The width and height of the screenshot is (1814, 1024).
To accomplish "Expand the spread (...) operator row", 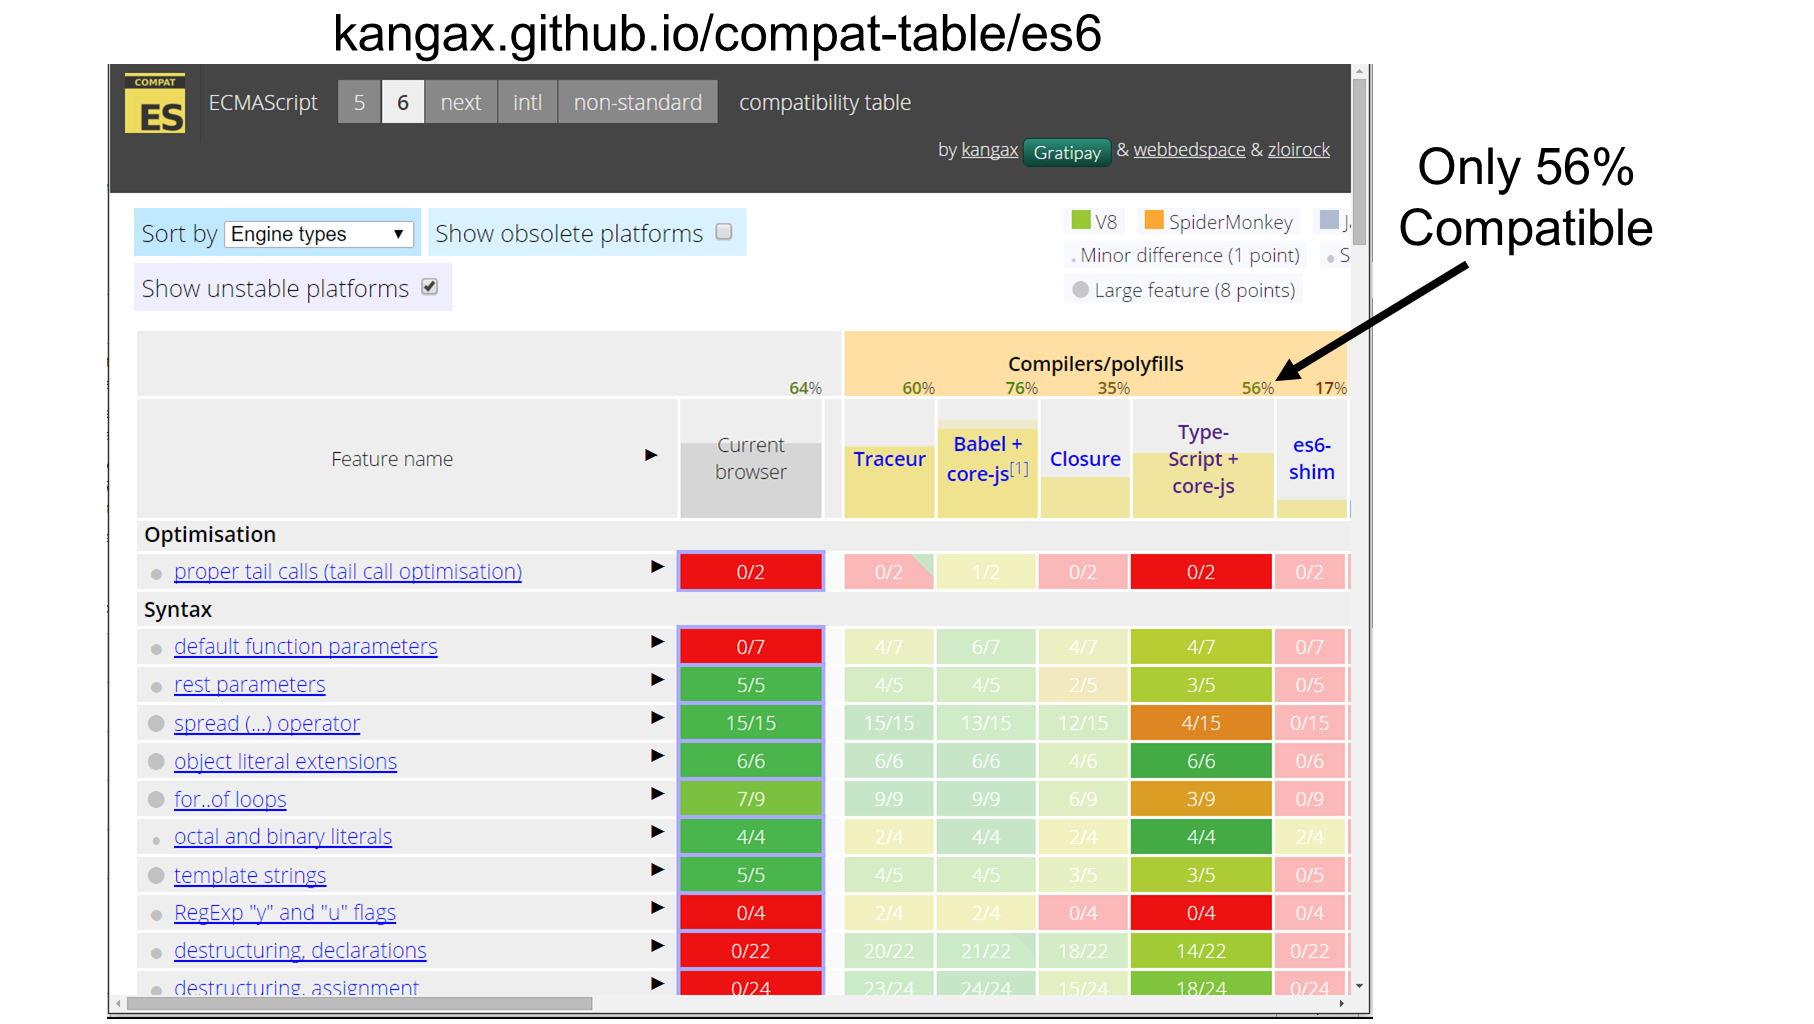I will click(x=658, y=717).
